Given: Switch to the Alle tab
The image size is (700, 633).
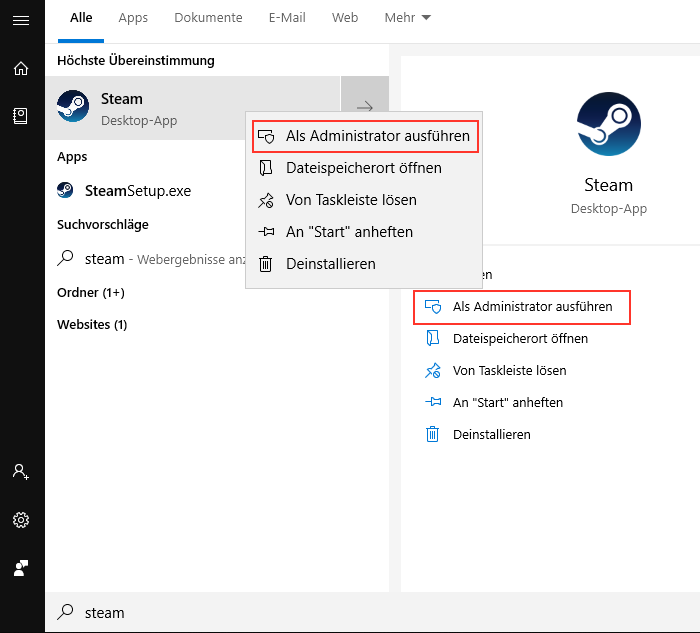Looking at the screenshot, I should (x=81, y=18).
